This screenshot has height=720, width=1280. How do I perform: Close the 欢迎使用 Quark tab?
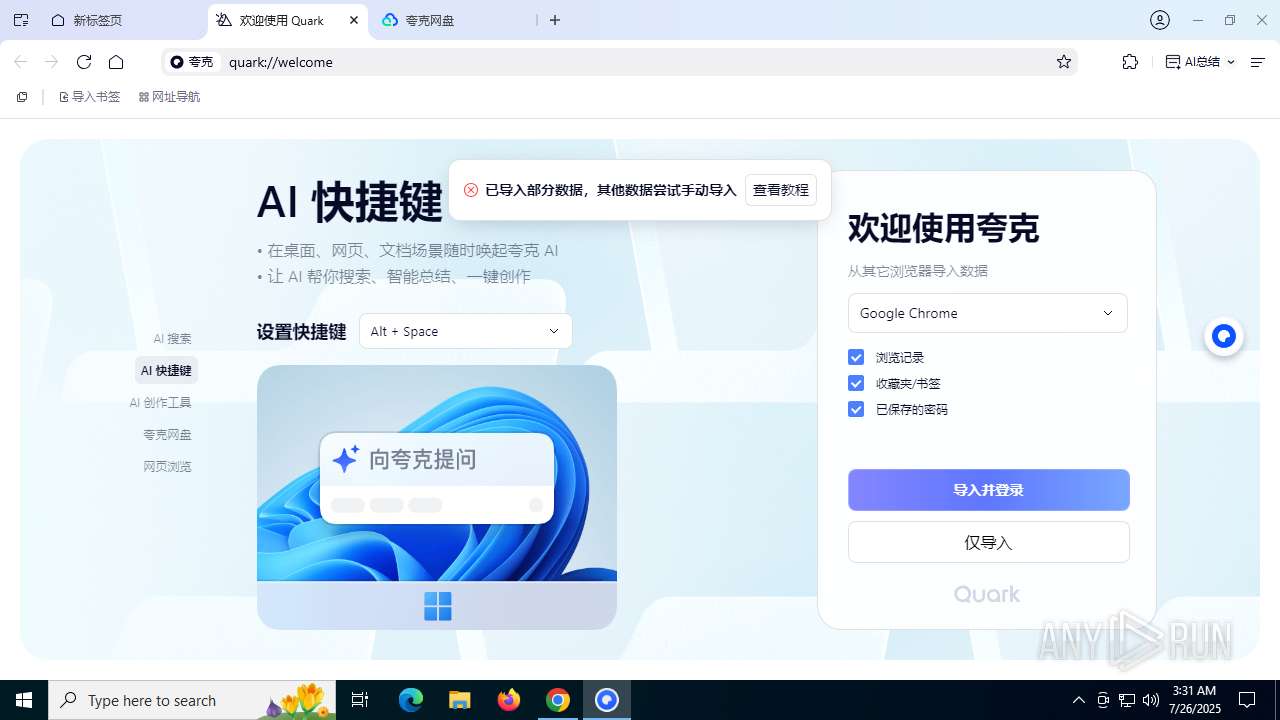(x=354, y=20)
